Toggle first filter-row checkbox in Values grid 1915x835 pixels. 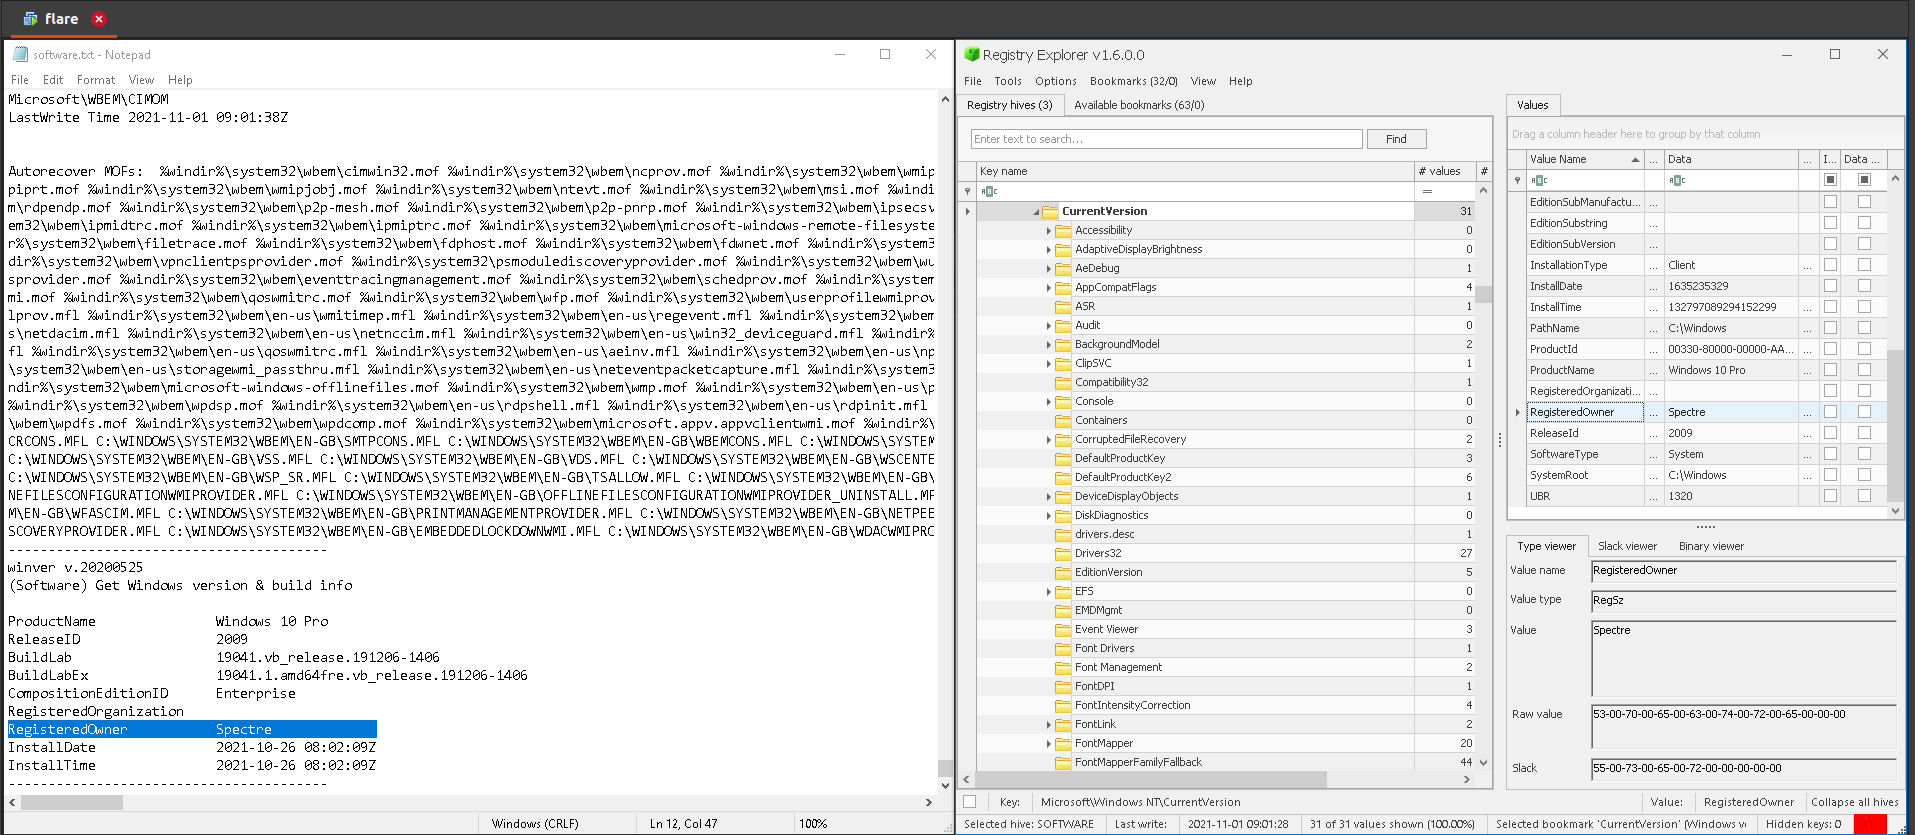[x=1830, y=180]
